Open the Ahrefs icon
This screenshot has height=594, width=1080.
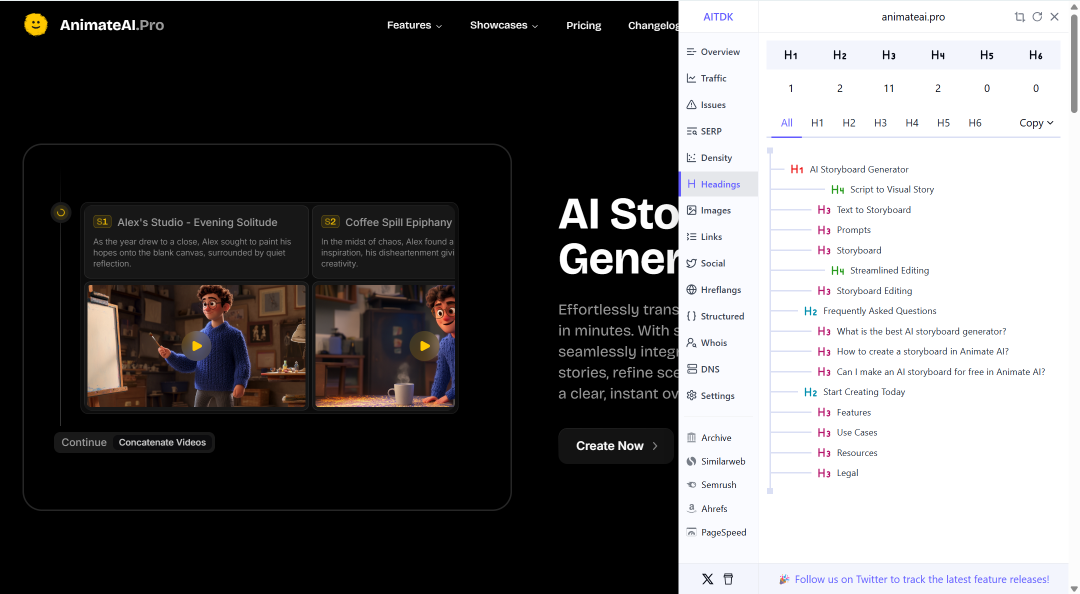point(691,509)
